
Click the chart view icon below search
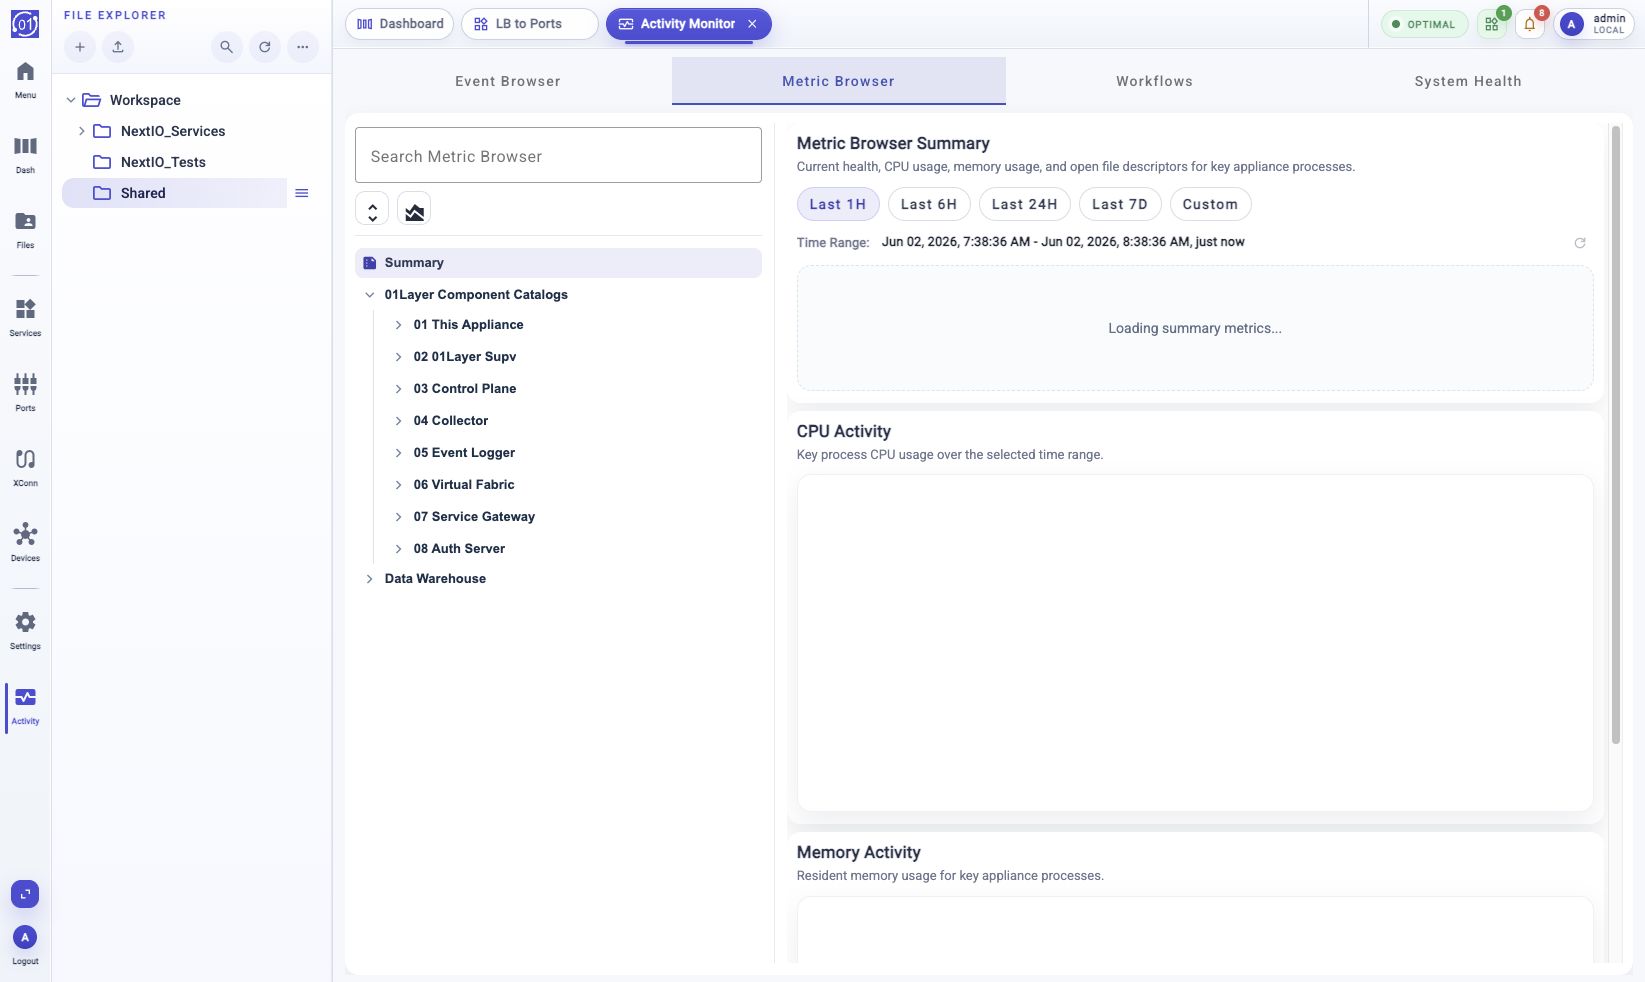coord(414,209)
